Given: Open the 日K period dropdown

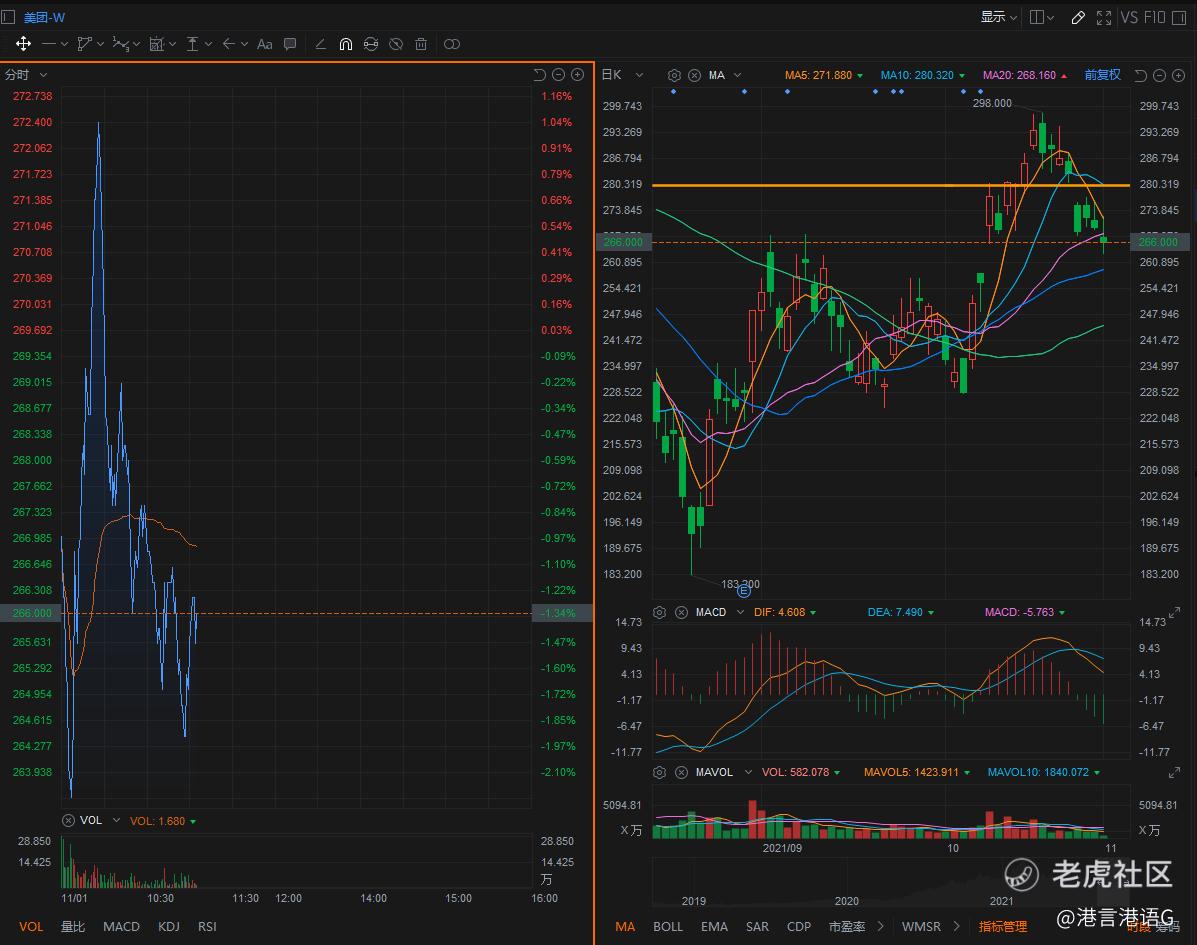Looking at the screenshot, I should pyautogui.click(x=622, y=74).
